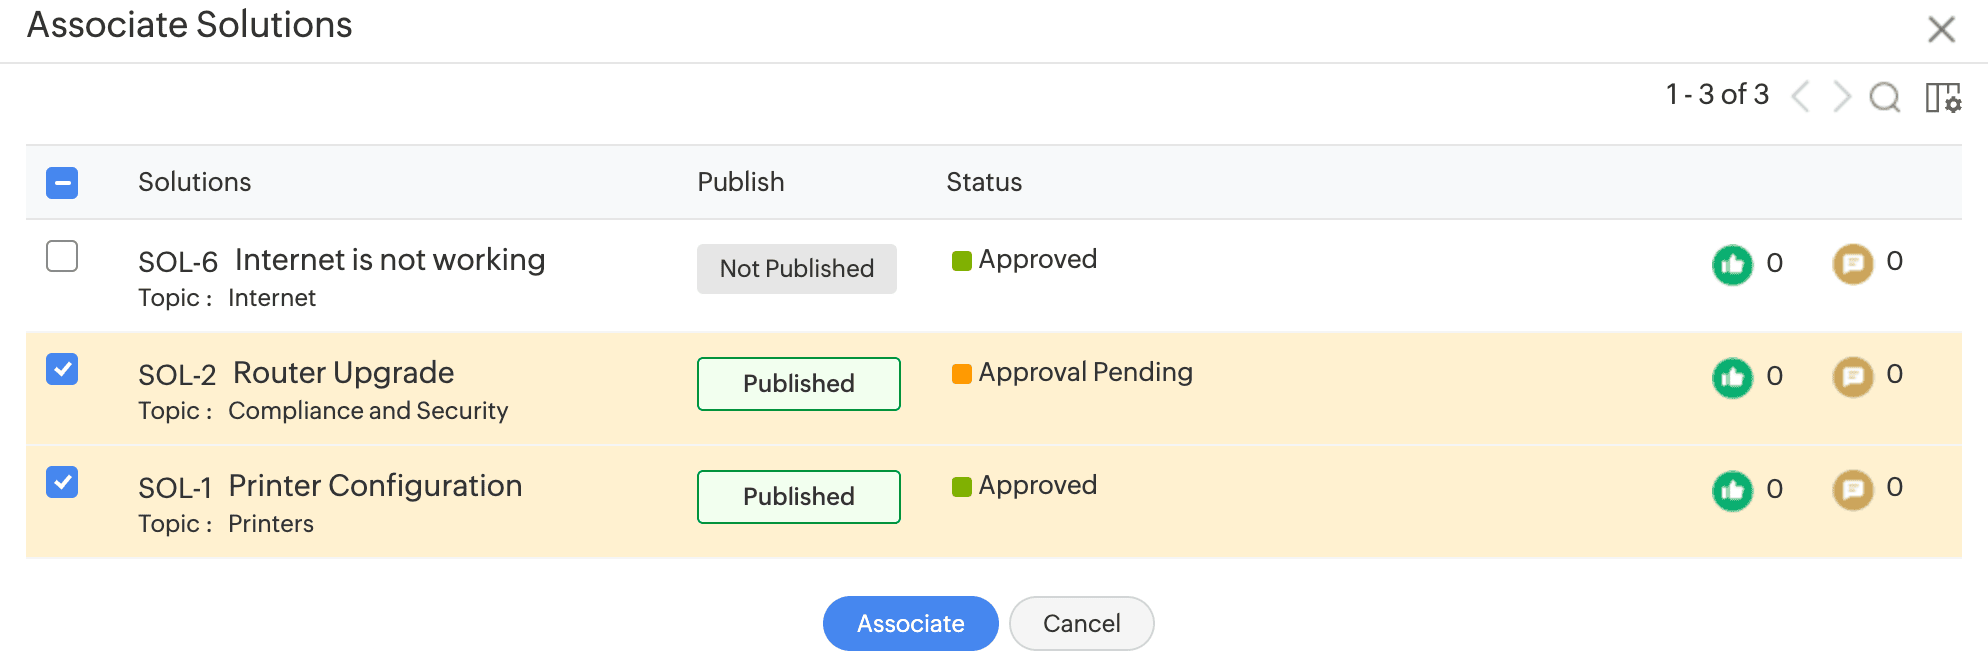Click the Not Published badge for SOL-6

(x=796, y=269)
